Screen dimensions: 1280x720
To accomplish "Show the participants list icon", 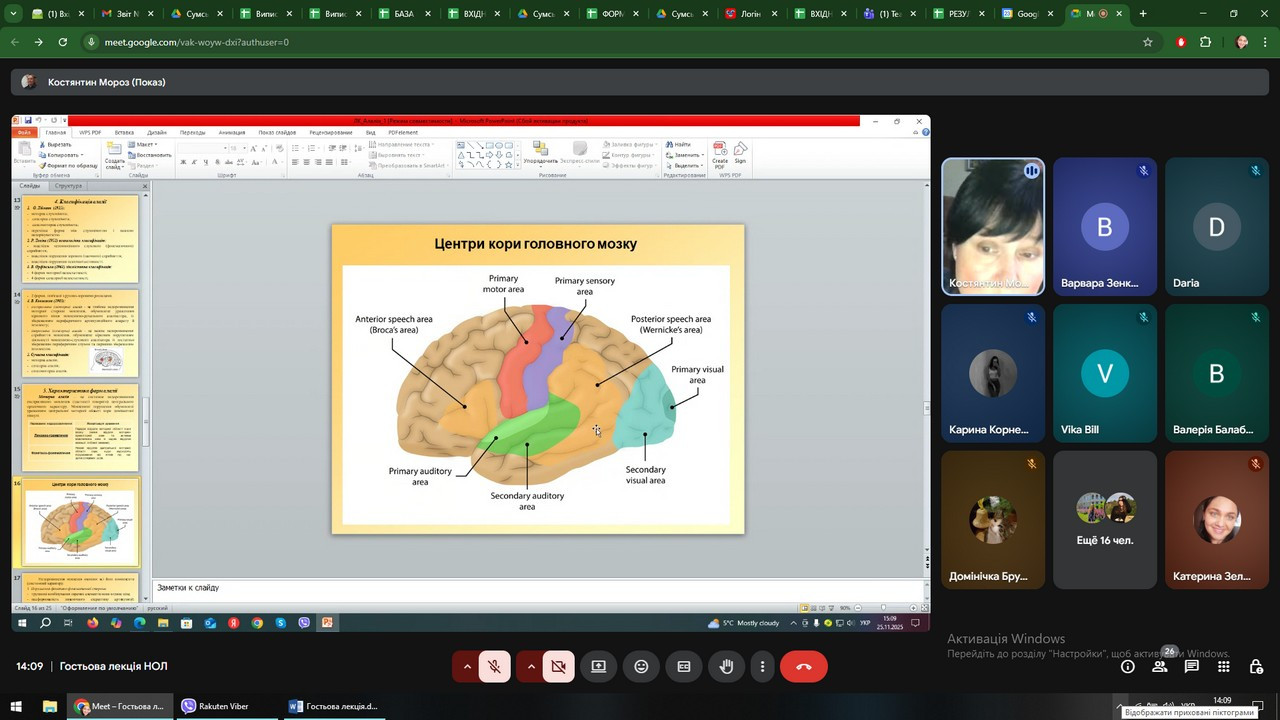I will pyautogui.click(x=1159, y=666).
